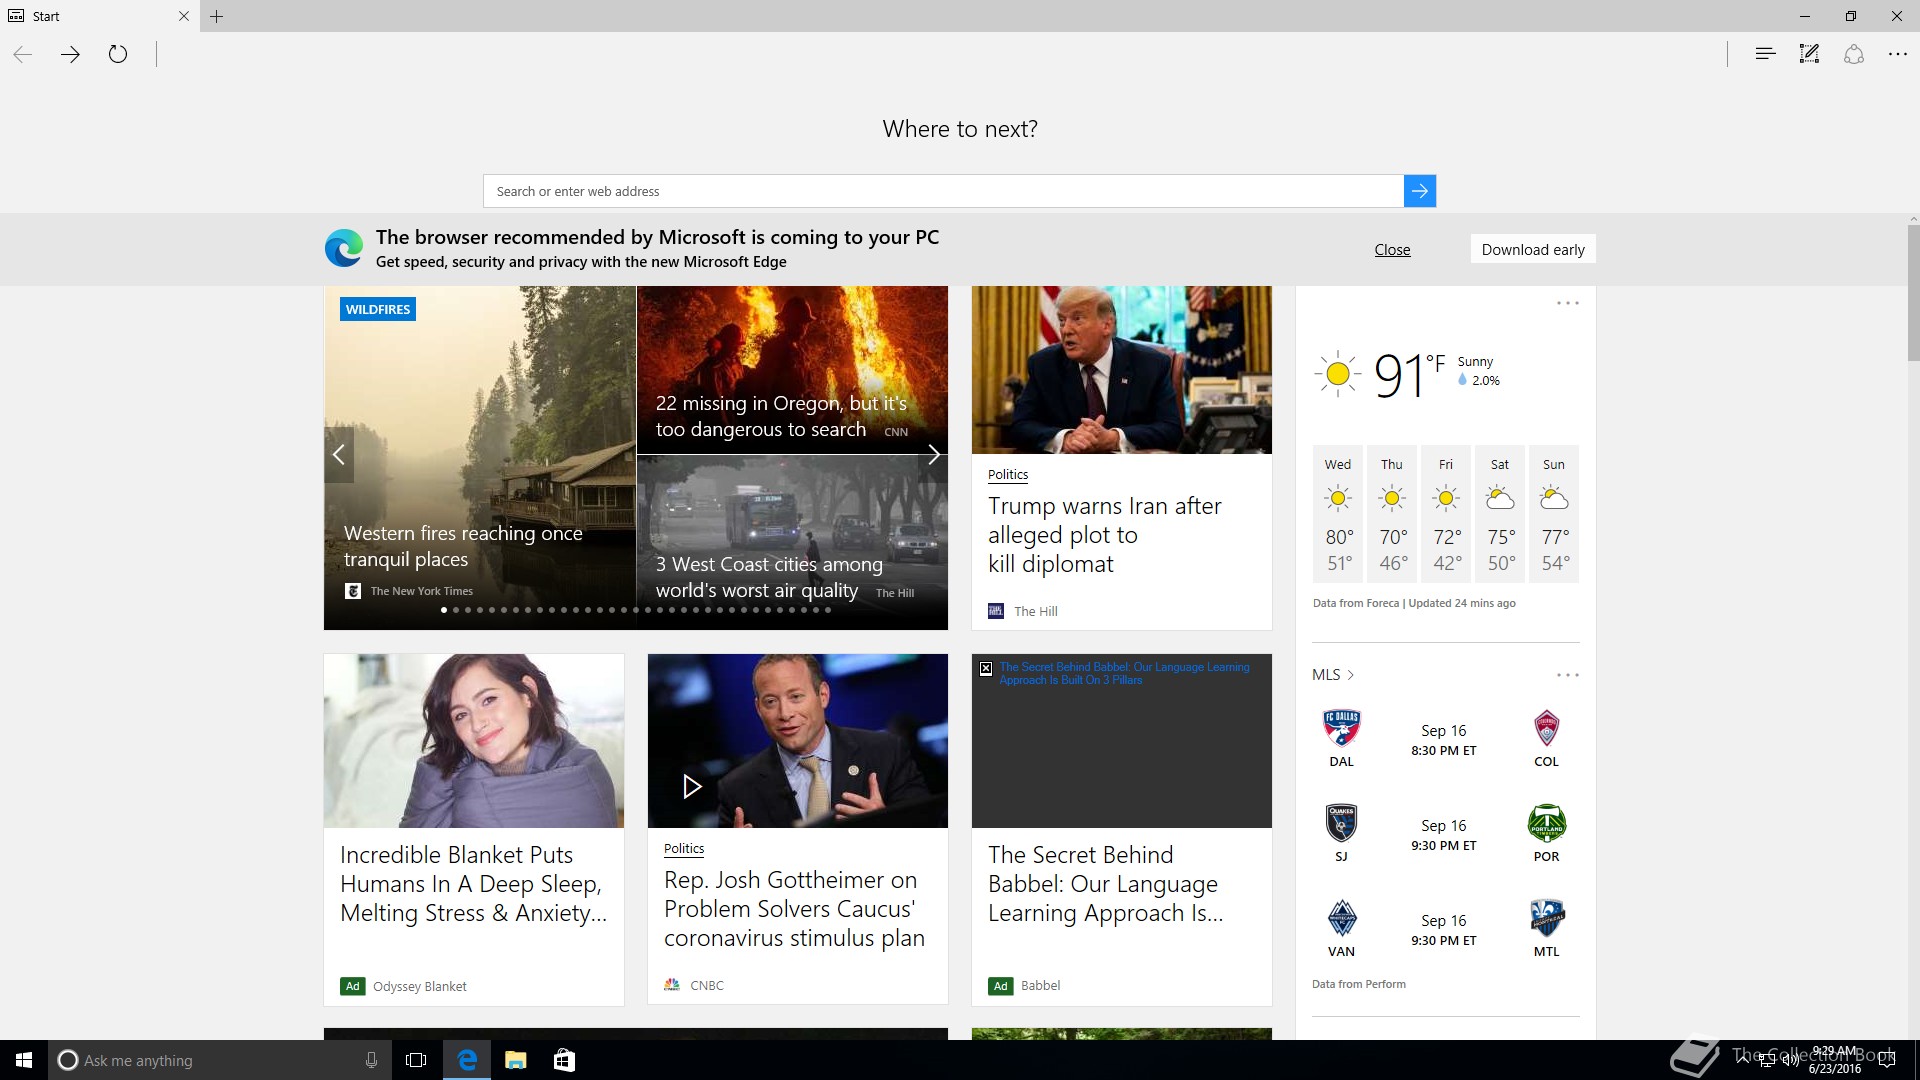1920x1080 pixels.
Task: Click Odyssey Blanket advertiser label
Action: pyautogui.click(x=419, y=986)
